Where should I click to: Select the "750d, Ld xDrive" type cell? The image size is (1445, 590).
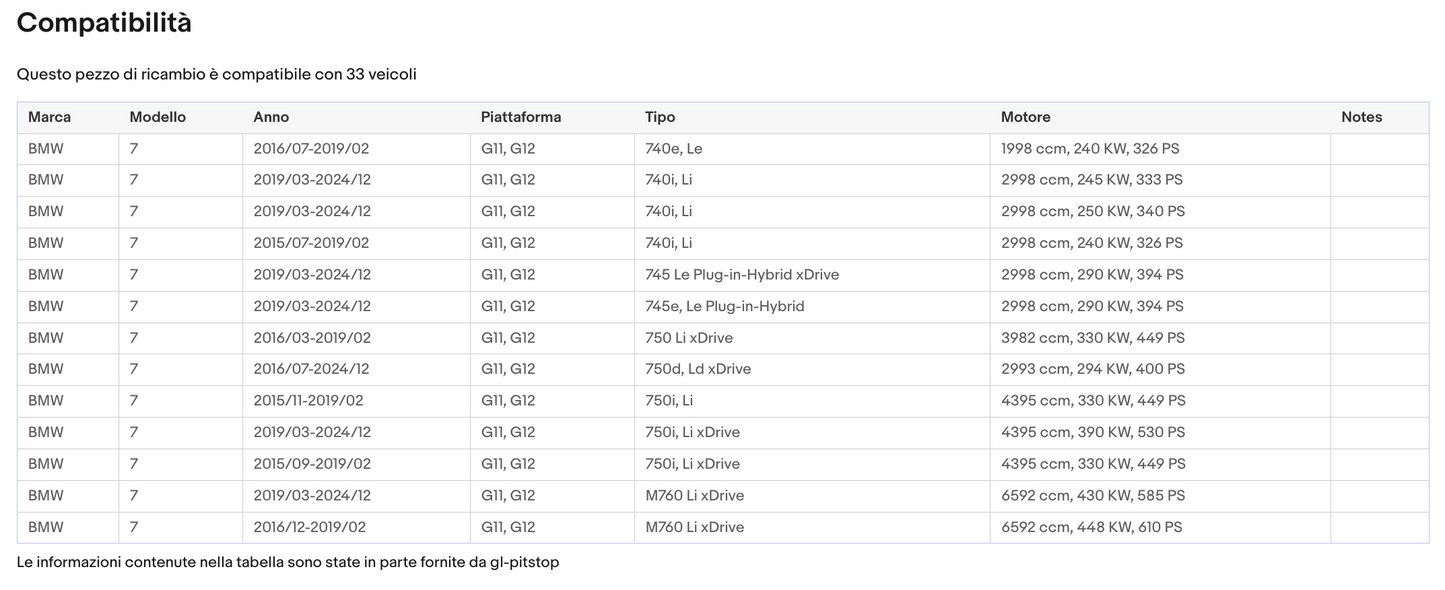(698, 369)
